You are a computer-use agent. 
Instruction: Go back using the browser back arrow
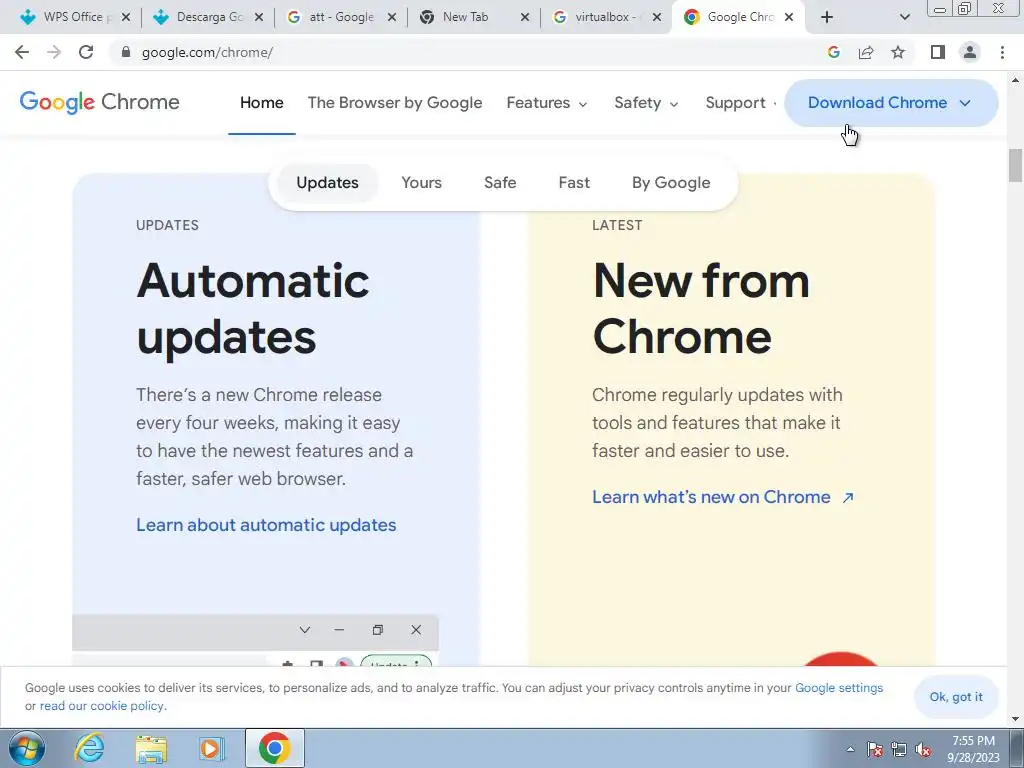tap(22, 52)
